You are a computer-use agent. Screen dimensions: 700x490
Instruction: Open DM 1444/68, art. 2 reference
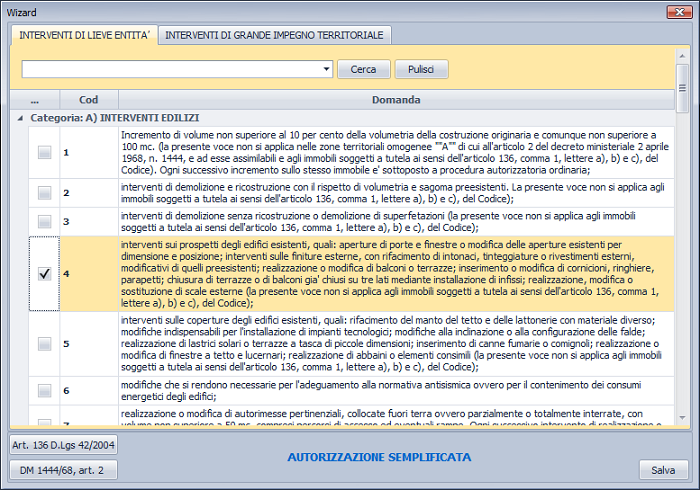(x=63, y=470)
